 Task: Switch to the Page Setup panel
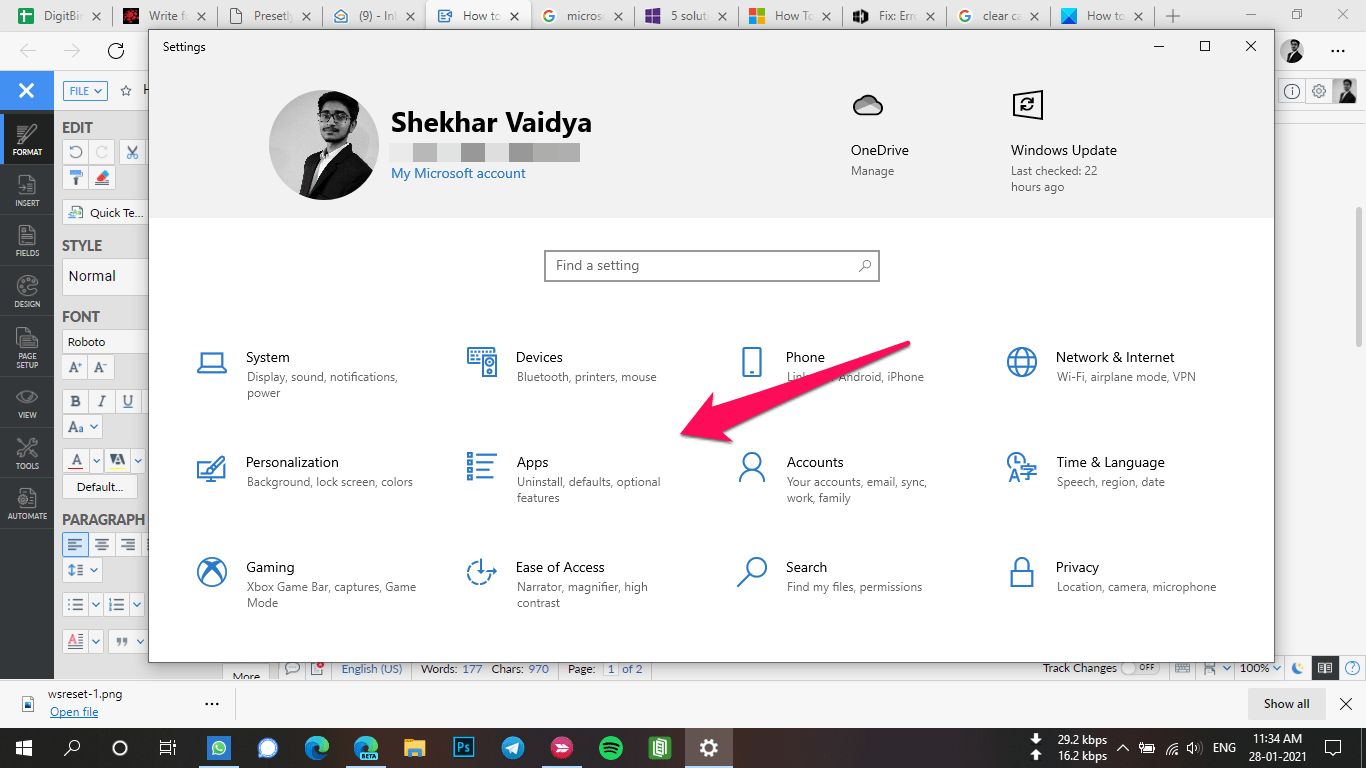click(27, 347)
